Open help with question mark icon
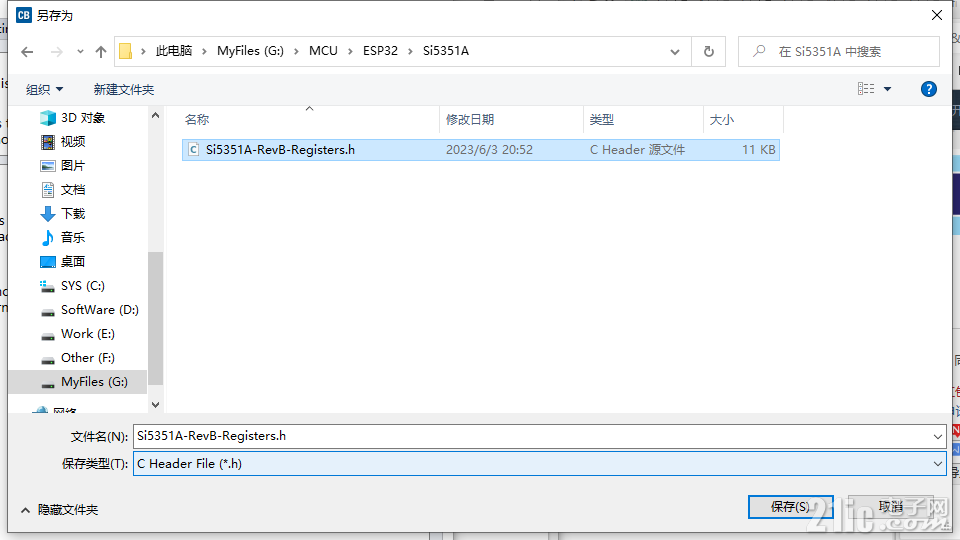This screenshot has height=540, width=960. pos(928,89)
